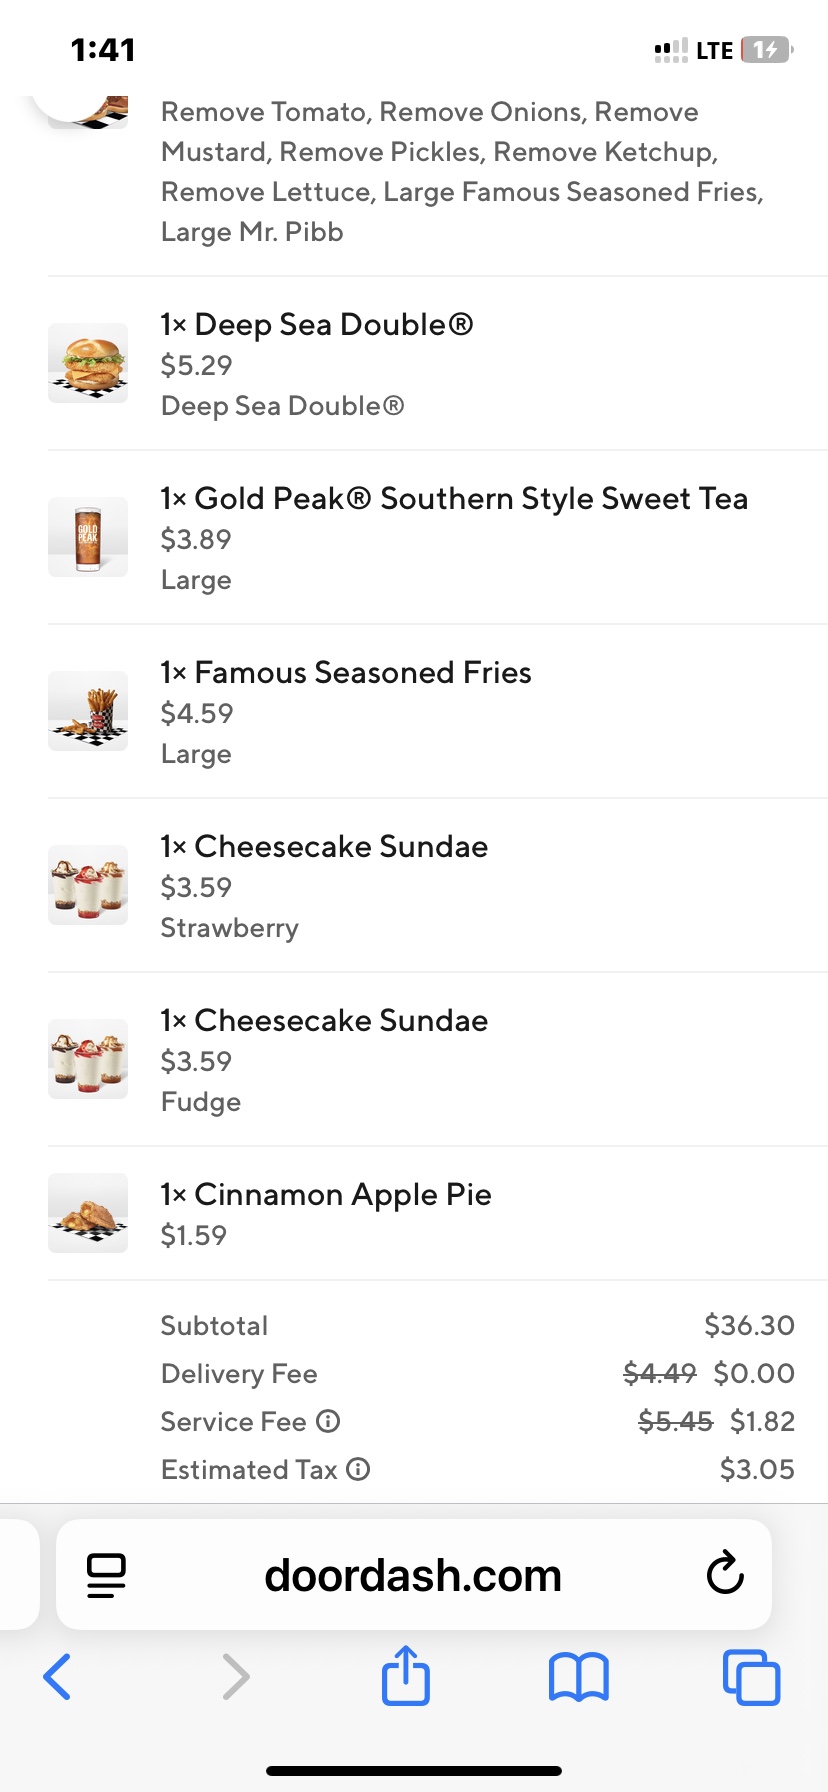Tap the Famous Seasoned Fries image

[x=88, y=711]
